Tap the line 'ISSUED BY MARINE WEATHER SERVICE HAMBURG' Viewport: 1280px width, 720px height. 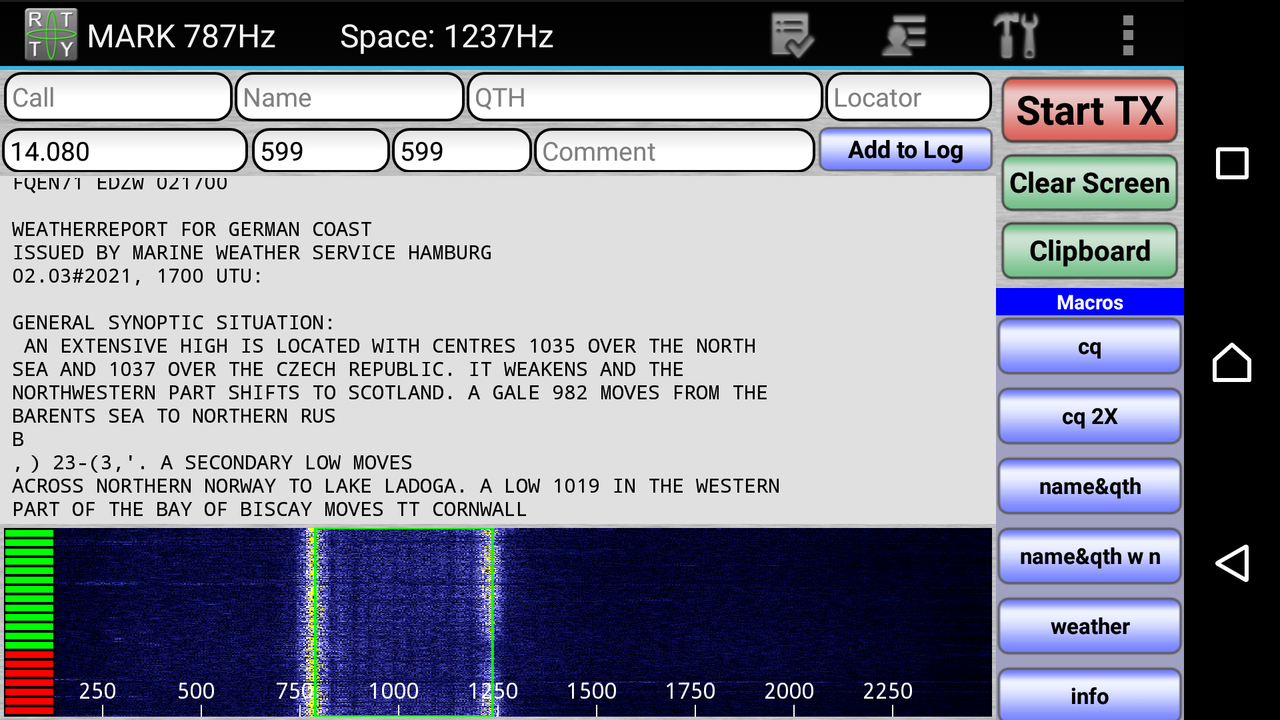pyautogui.click(x=252, y=252)
